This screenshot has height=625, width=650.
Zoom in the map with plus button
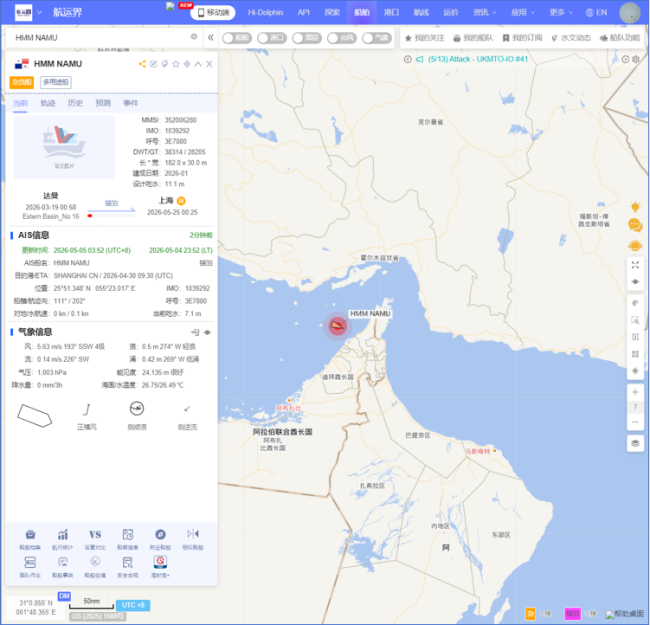coord(635,392)
